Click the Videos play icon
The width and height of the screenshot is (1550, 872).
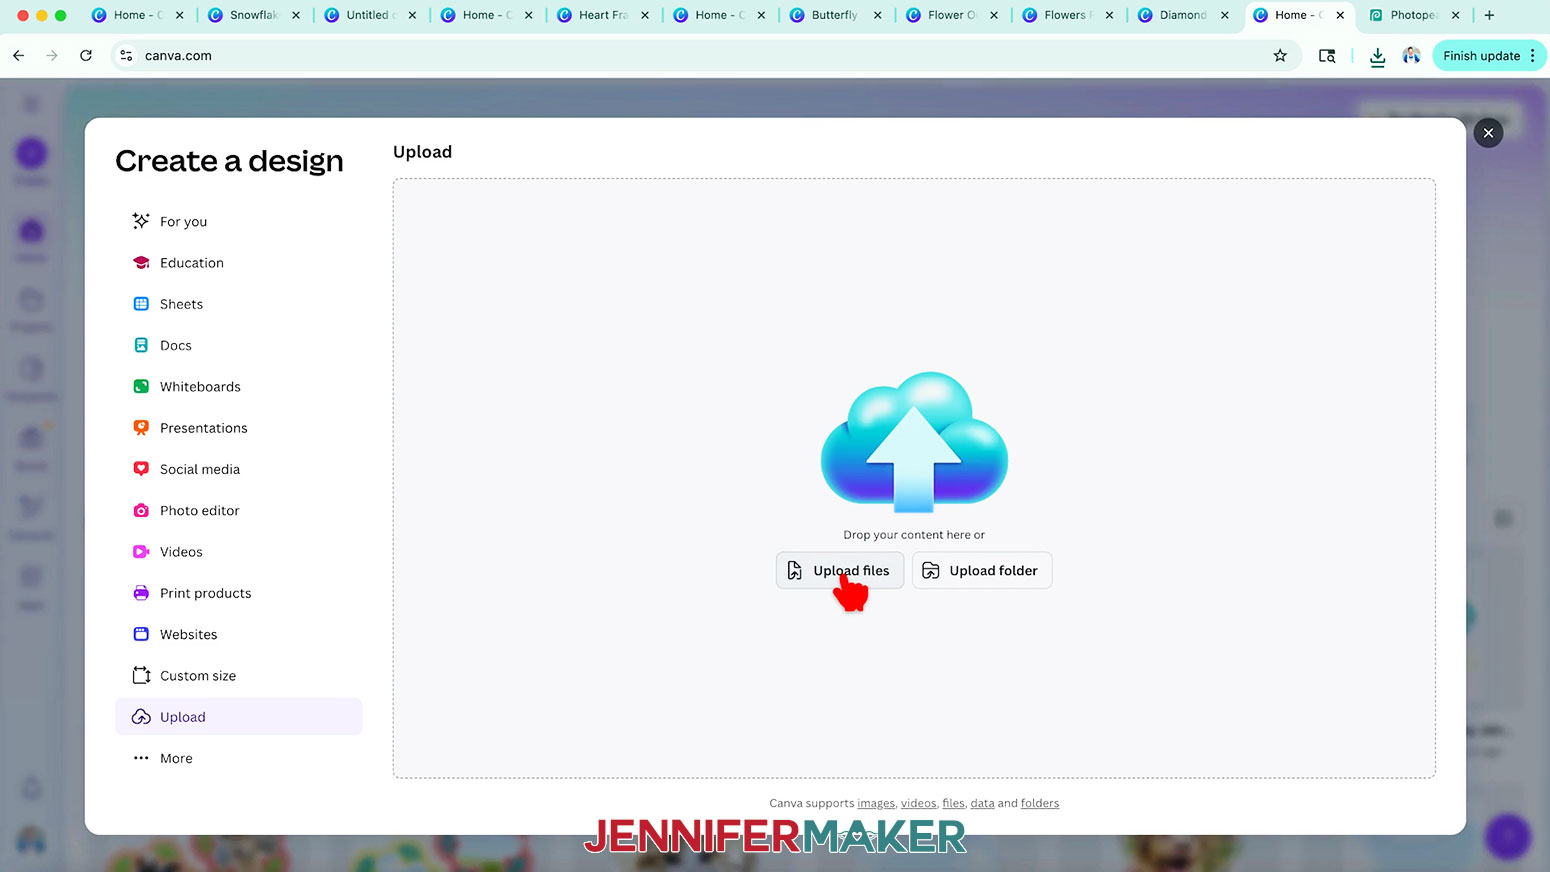(141, 552)
